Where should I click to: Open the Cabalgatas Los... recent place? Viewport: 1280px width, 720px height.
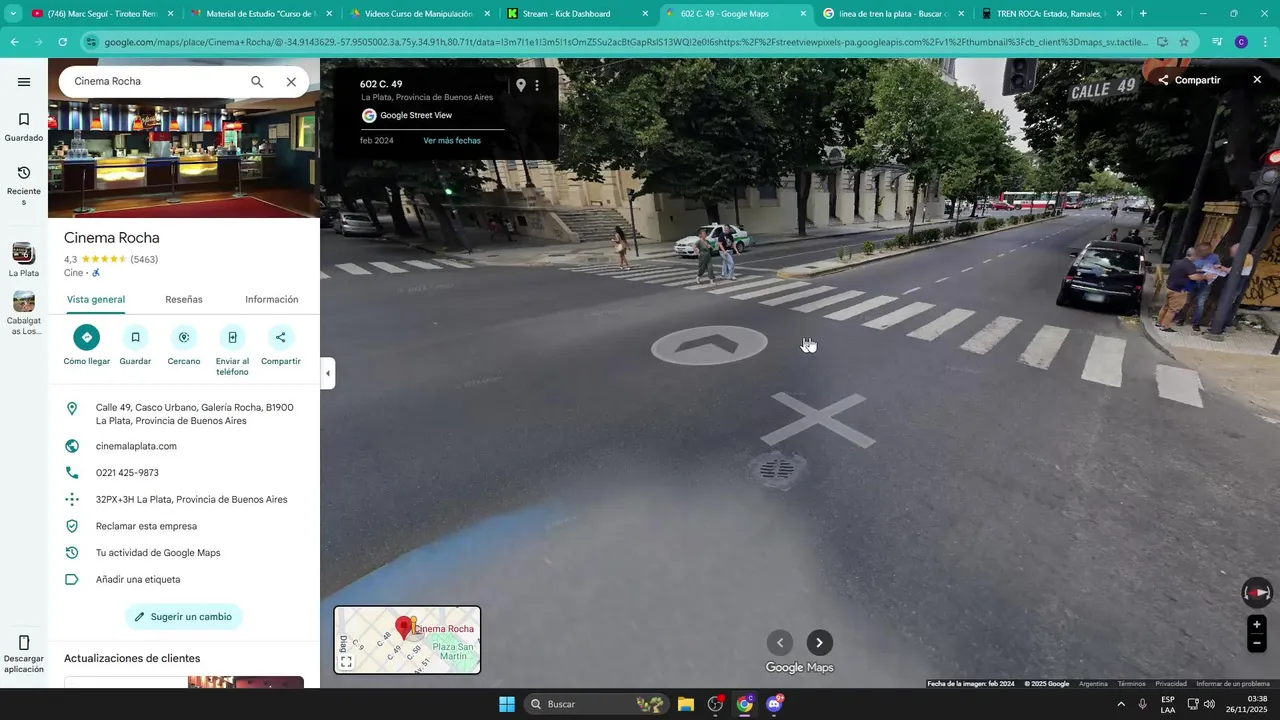tap(24, 313)
